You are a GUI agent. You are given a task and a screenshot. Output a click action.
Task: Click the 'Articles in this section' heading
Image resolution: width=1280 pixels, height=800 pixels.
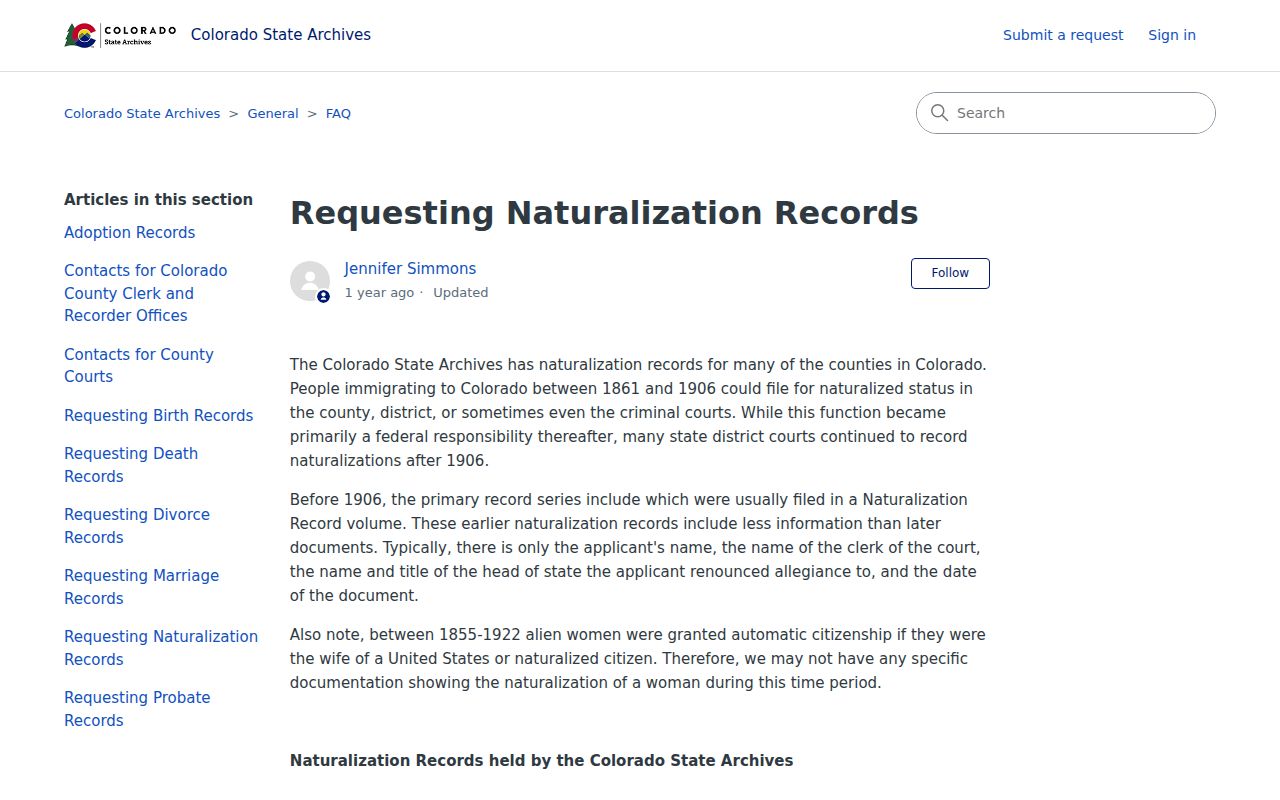[158, 199]
